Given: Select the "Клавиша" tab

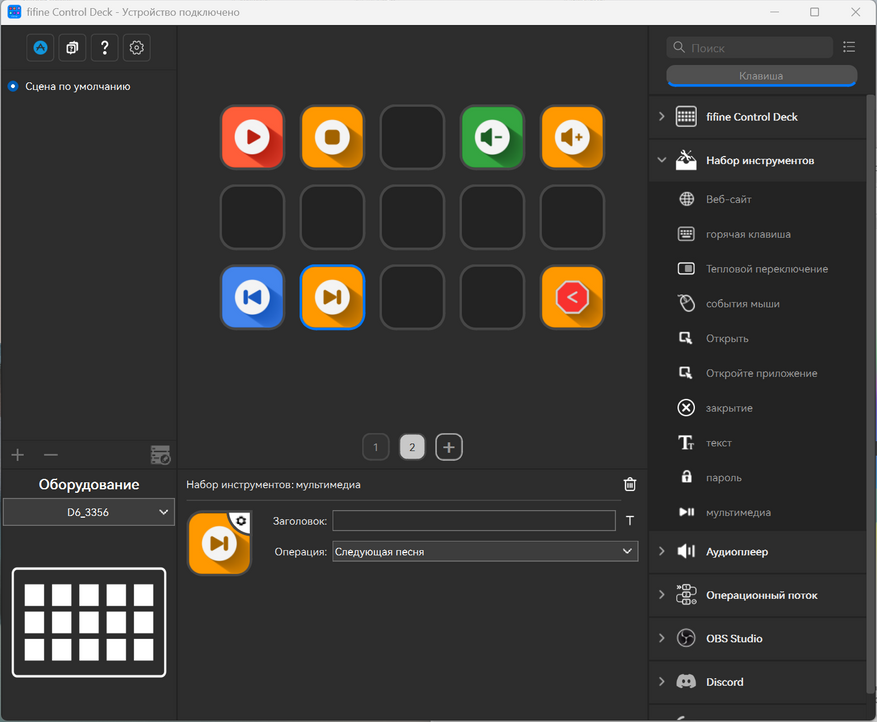Looking at the screenshot, I should tap(761, 76).
